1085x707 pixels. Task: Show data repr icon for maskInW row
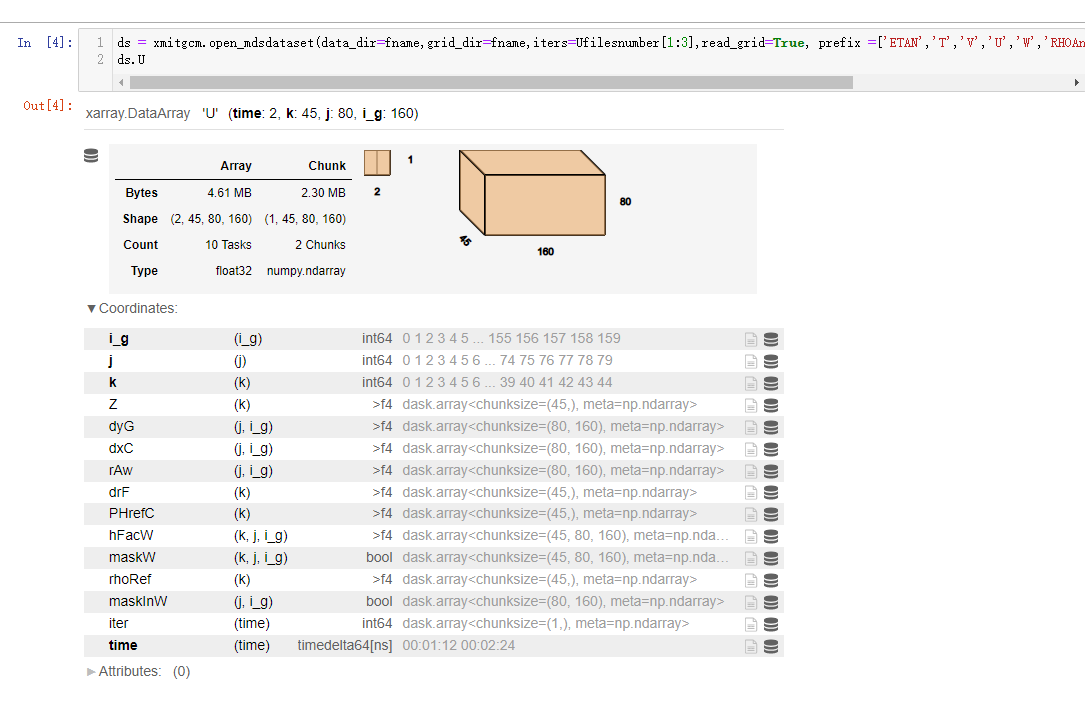click(771, 603)
